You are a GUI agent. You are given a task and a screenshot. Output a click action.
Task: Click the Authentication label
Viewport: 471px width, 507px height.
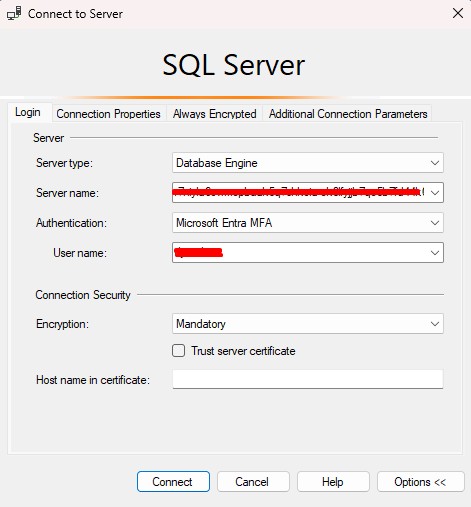71,223
